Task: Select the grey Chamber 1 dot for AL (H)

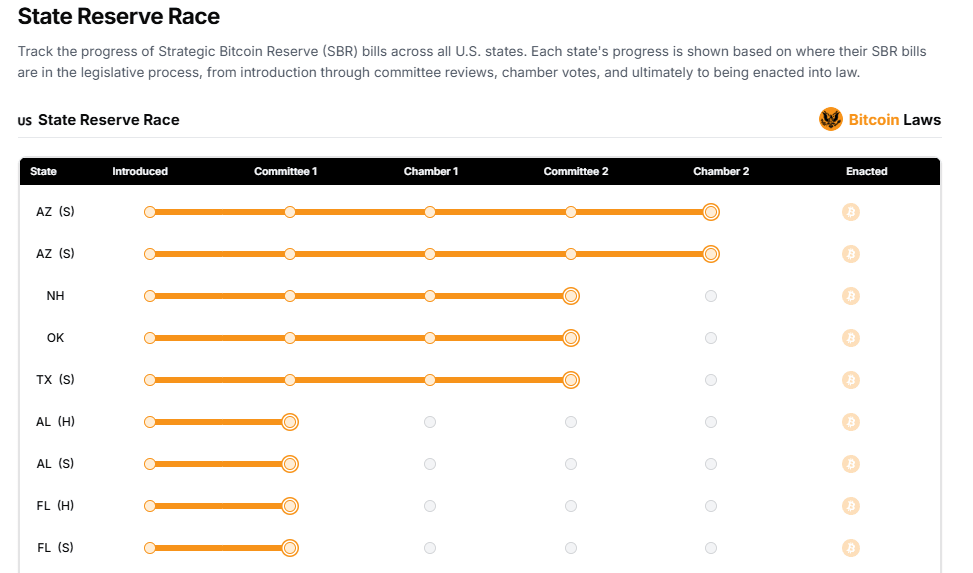Action: pyautogui.click(x=430, y=422)
